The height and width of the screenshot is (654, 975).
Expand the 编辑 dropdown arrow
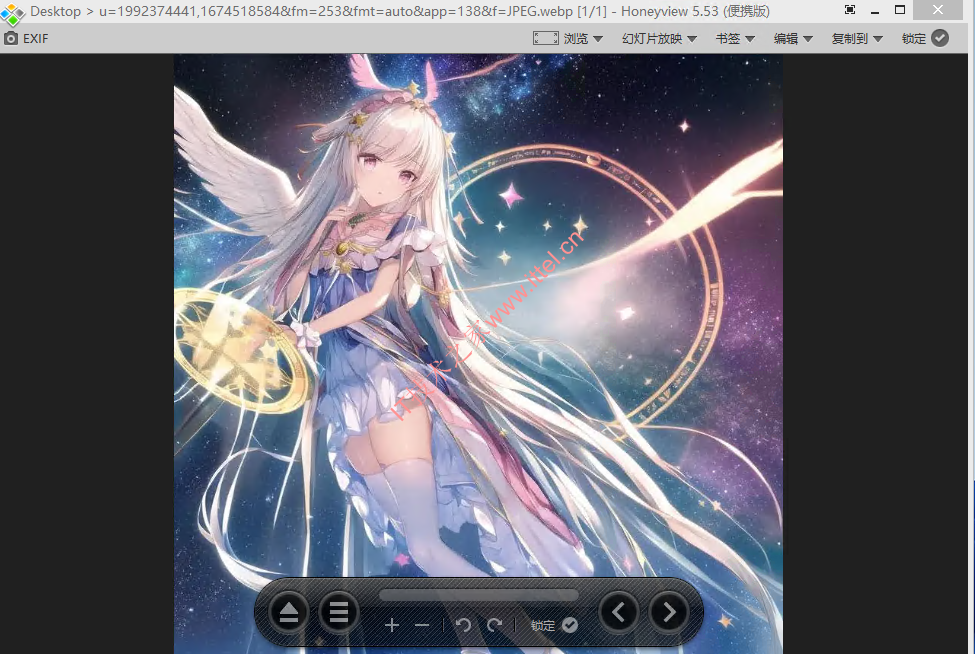pyautogui.click(x=808, y=39)
